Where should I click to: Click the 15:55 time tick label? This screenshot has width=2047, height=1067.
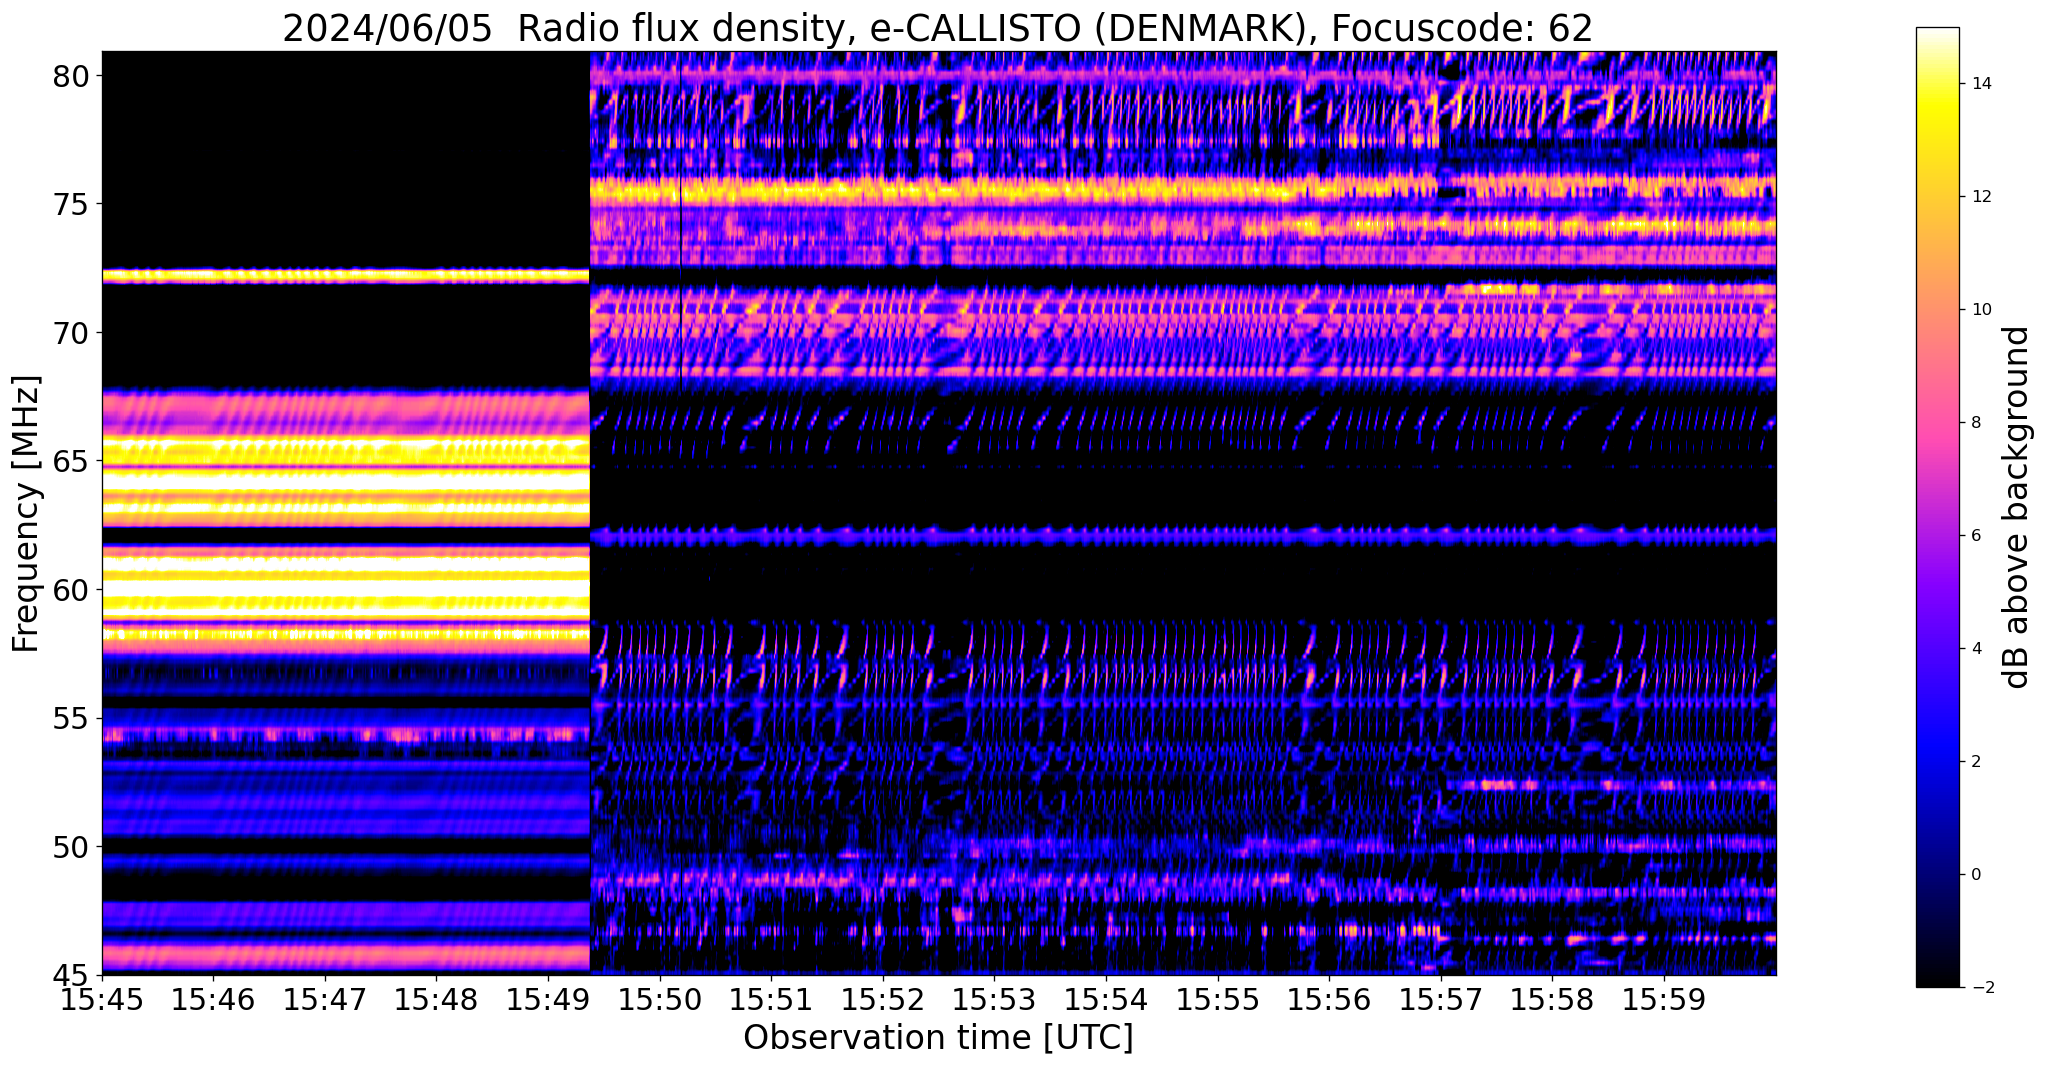click(1217, 1000)
